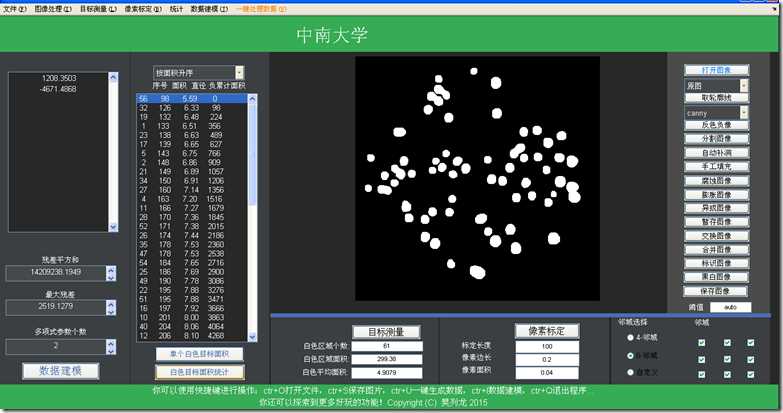The image size is (783, 413).
Task: Click the 腐蚀图像 button
Action: [716, 180]
